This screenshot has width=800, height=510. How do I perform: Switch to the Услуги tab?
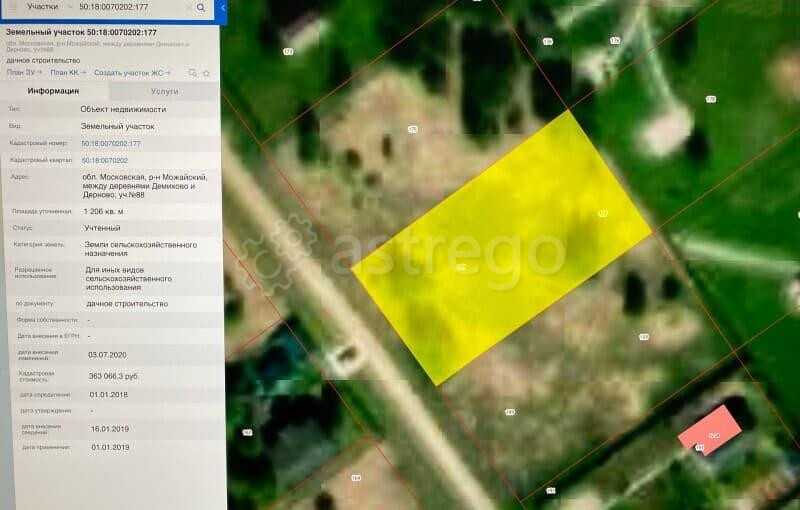click(x=164, y=91)
